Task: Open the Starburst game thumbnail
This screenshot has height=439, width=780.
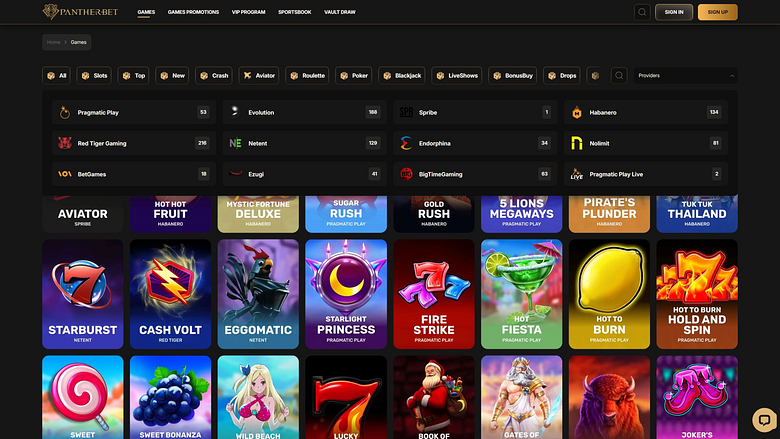Action: [83, 294]
